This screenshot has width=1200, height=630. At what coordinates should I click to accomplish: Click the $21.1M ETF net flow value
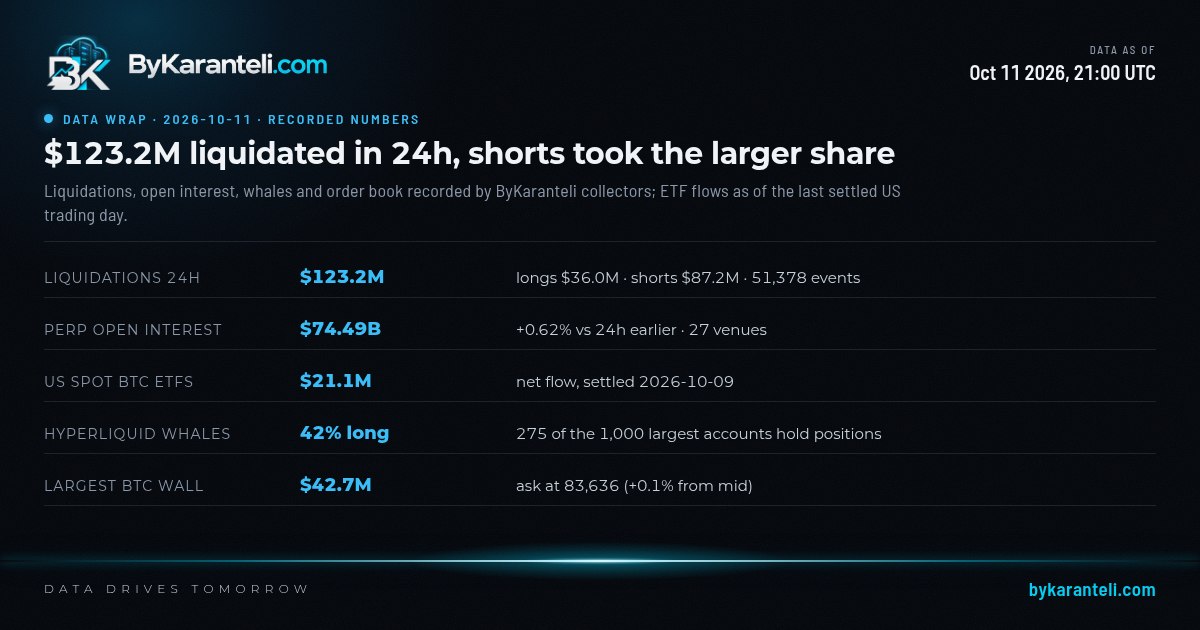tap(335, 381)
